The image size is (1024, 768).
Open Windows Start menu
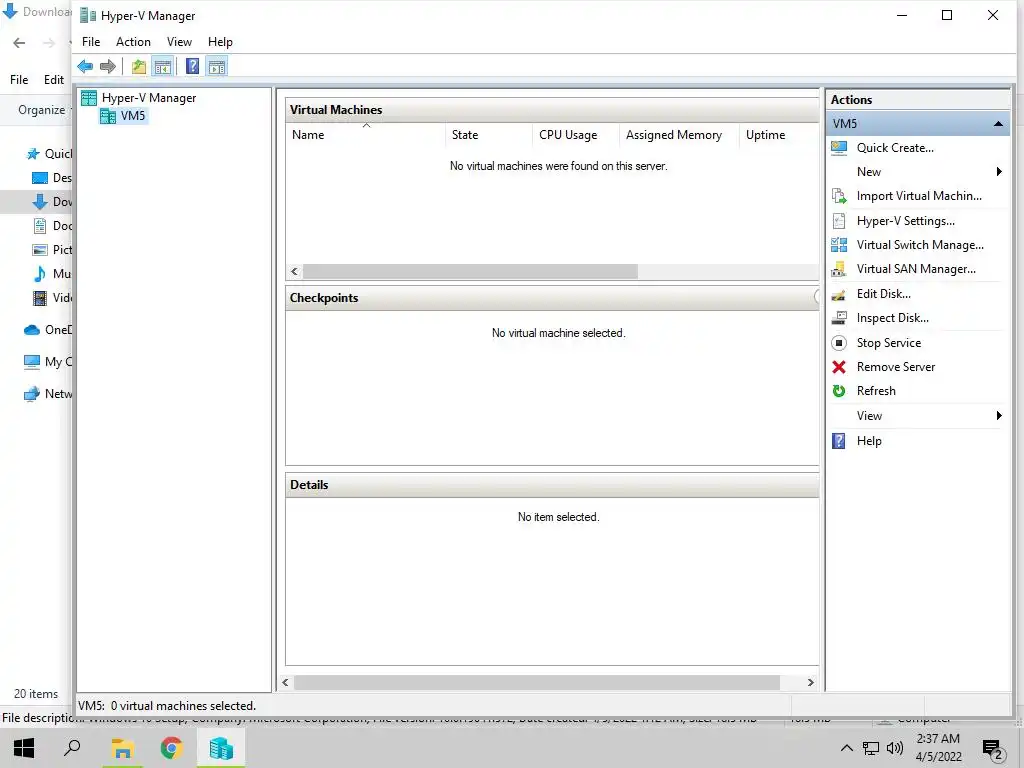24,748
